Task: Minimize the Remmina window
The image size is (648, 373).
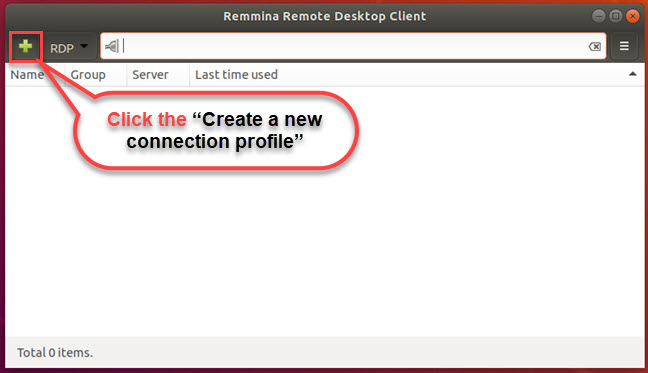Action: coord(598,16)
